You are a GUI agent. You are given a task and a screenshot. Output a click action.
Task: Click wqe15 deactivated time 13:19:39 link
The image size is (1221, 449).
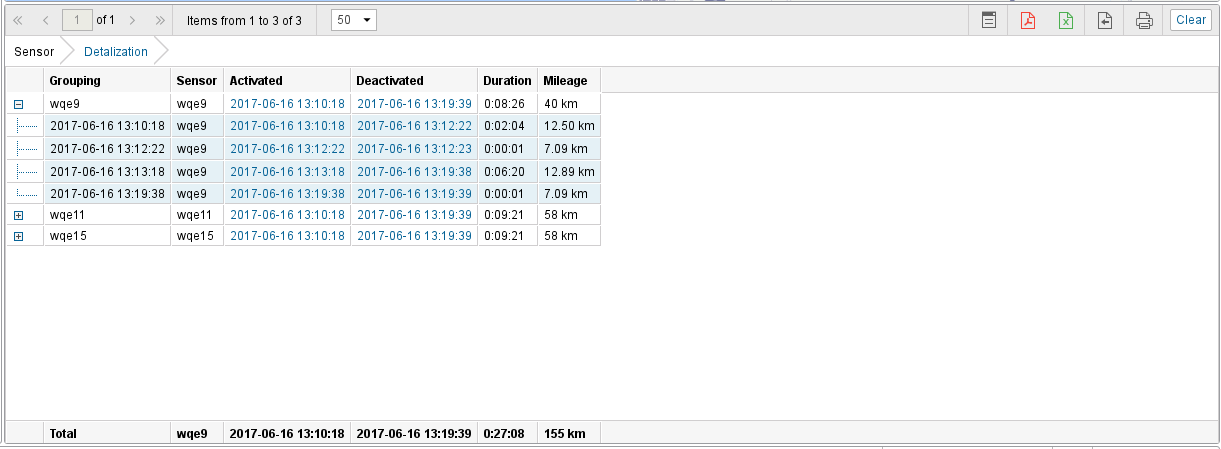coord(414,236)
